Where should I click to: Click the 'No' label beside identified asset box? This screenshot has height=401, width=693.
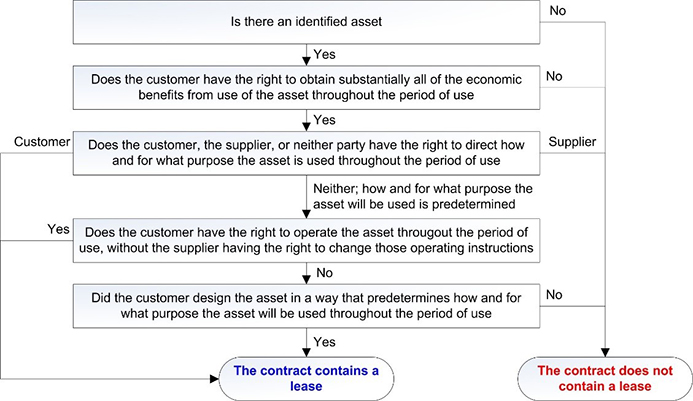pyautogui.click(x=558, y=11)
